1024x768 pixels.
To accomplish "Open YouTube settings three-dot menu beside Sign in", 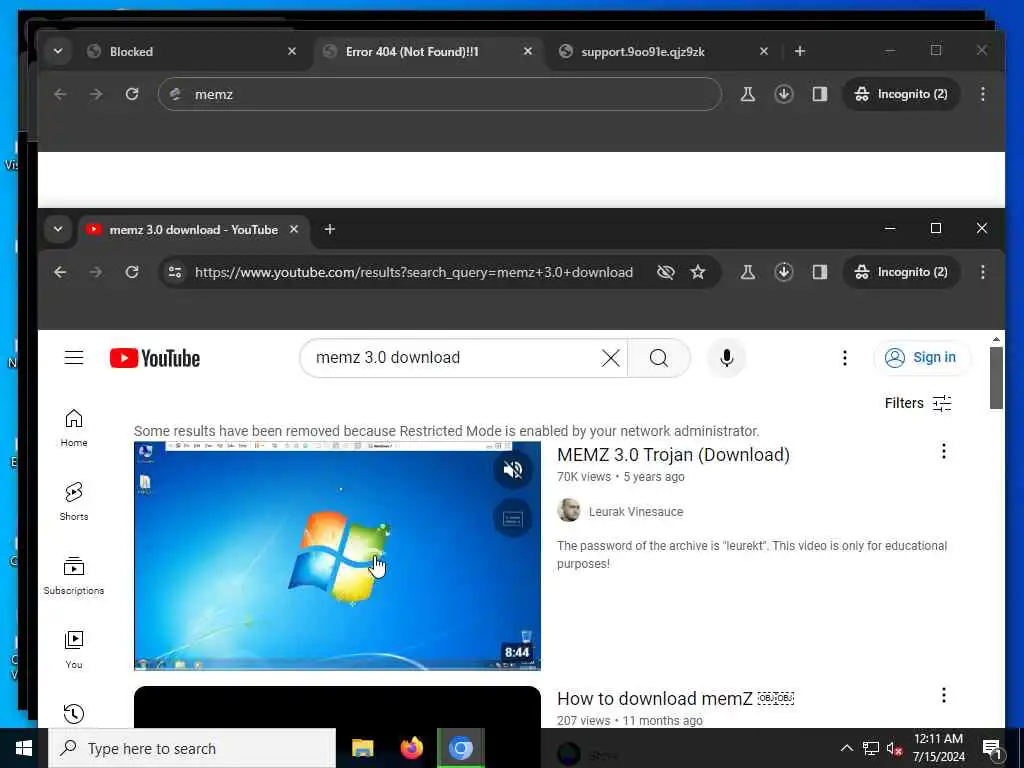I will click(844, 358).
